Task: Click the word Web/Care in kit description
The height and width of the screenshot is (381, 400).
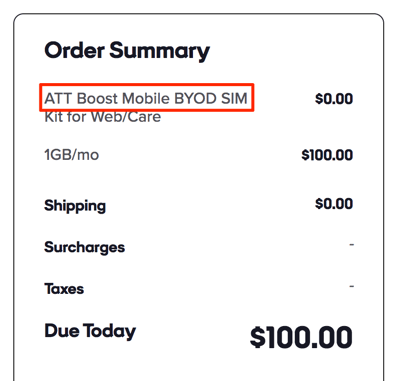Action: point(126,117)
